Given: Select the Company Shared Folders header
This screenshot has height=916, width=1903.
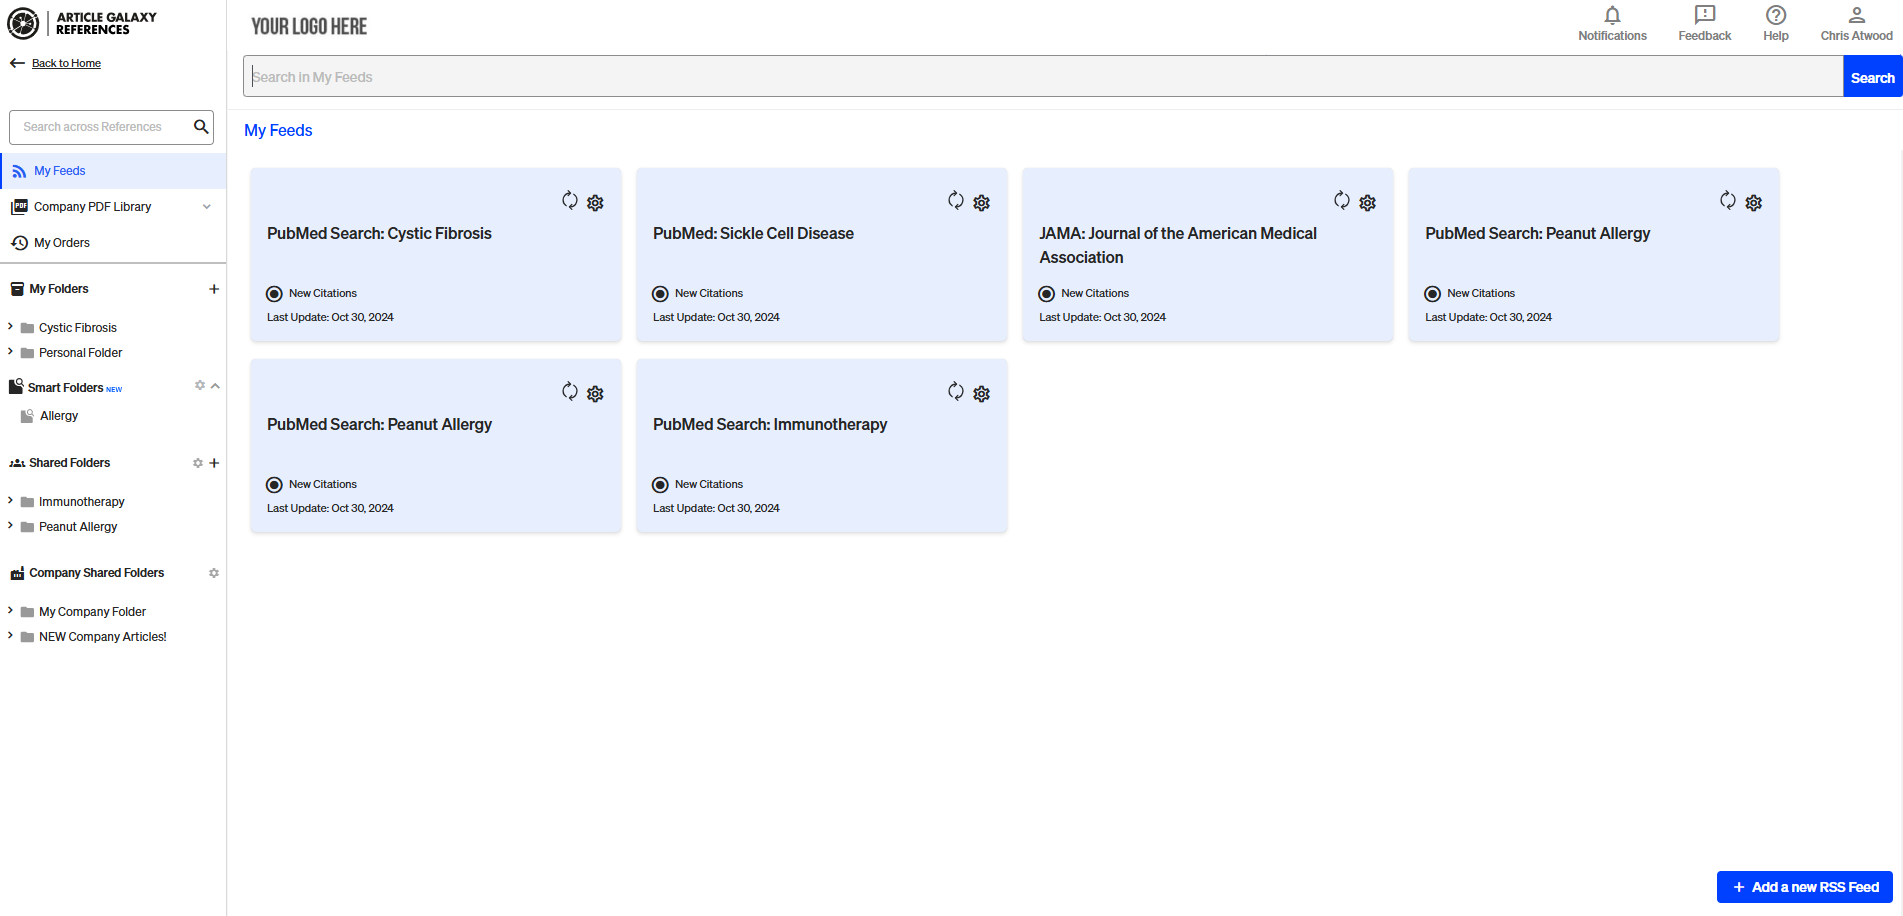Looking at the screenshot, I should [96, 573].
